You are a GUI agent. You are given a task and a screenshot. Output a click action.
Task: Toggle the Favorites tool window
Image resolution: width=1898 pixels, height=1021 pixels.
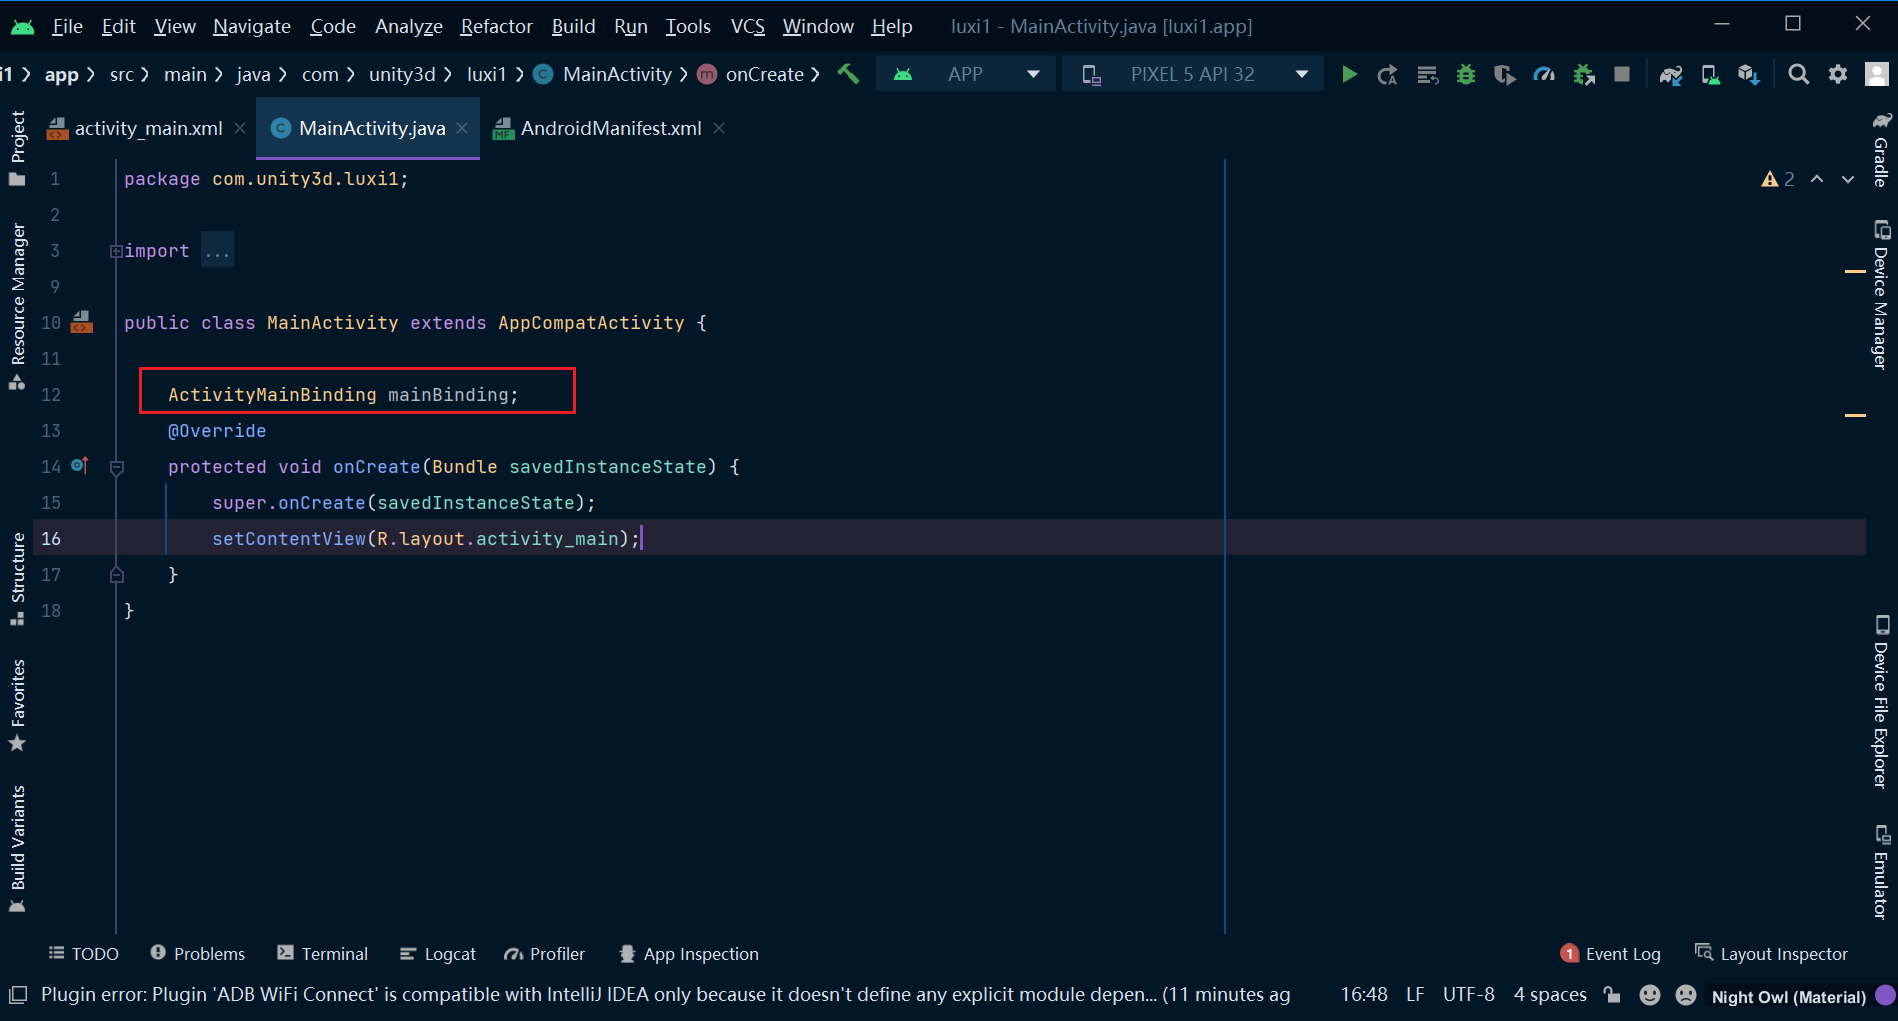pyautogui.click(x=18, y=705)
